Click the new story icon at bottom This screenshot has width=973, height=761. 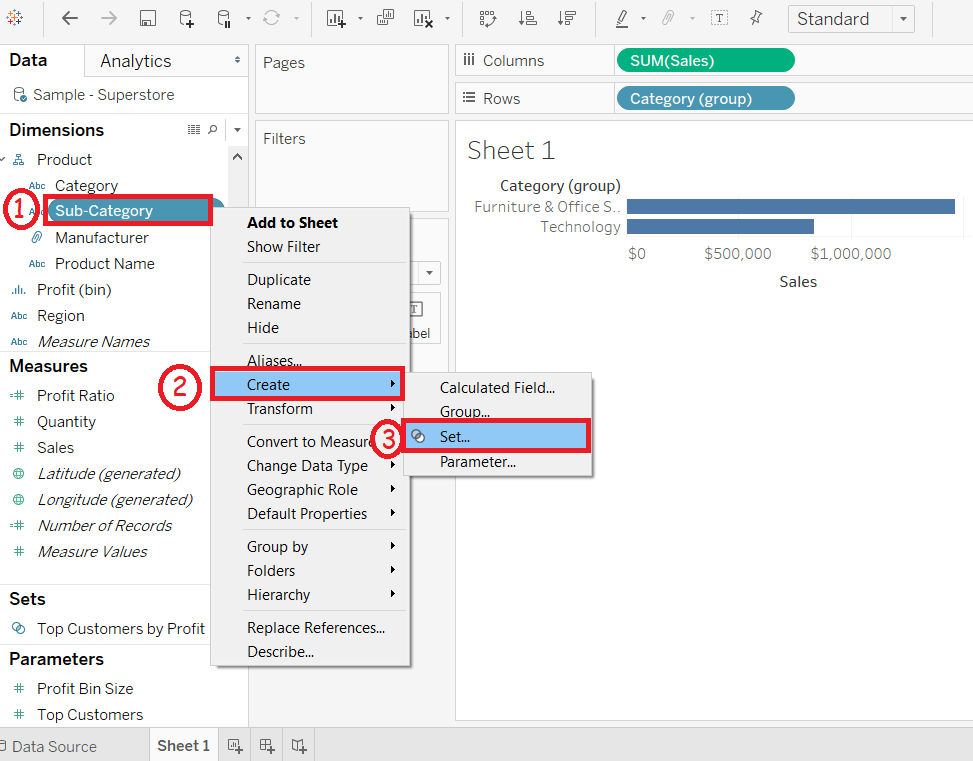(x=299, y=745)
